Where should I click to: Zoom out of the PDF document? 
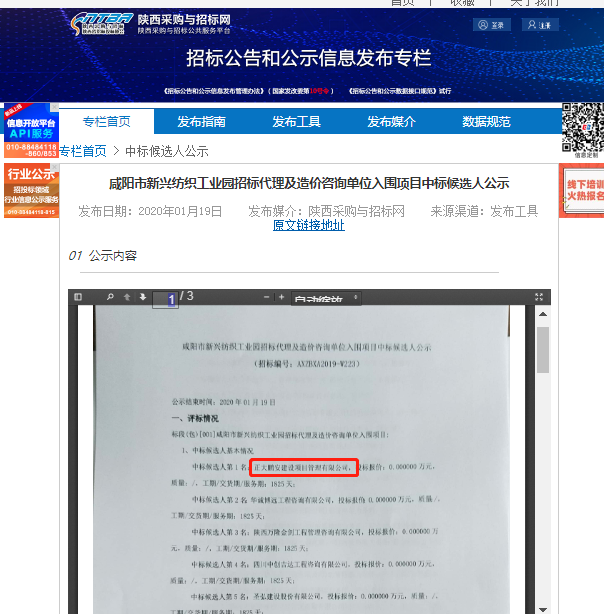268,298
